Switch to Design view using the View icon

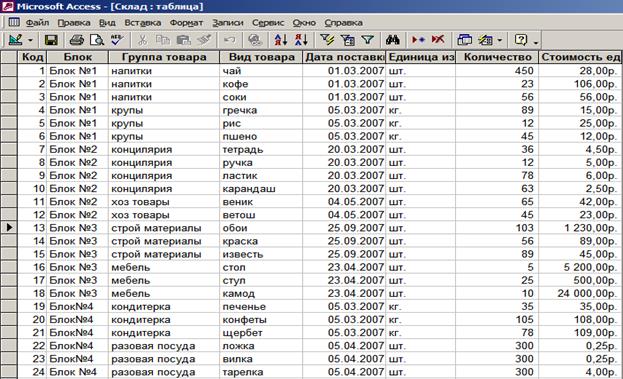coord(15,40)
